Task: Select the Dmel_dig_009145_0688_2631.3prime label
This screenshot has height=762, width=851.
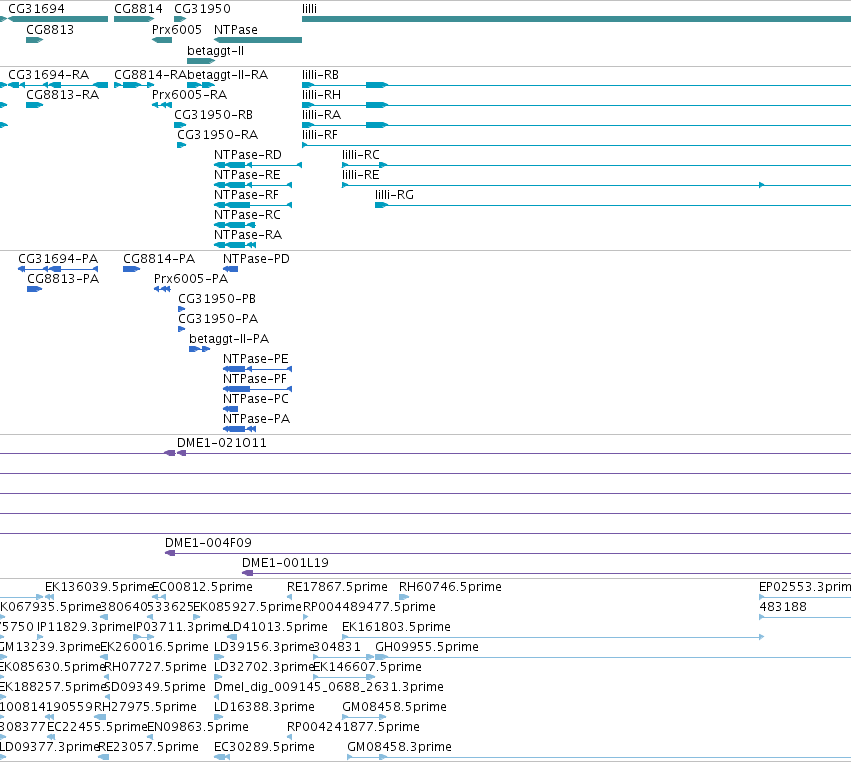Action: click(x=329, y=687)
